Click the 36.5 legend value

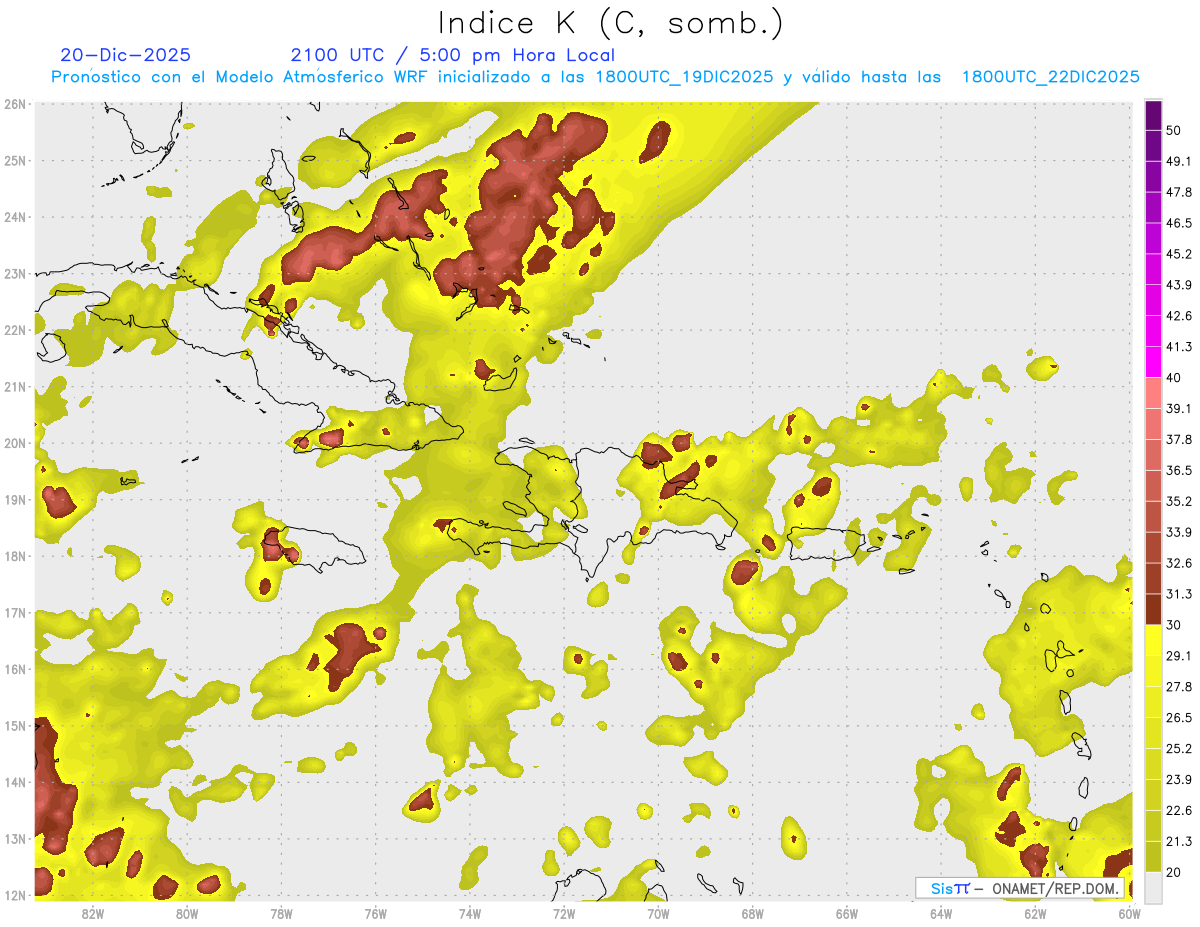point(1179,470)
